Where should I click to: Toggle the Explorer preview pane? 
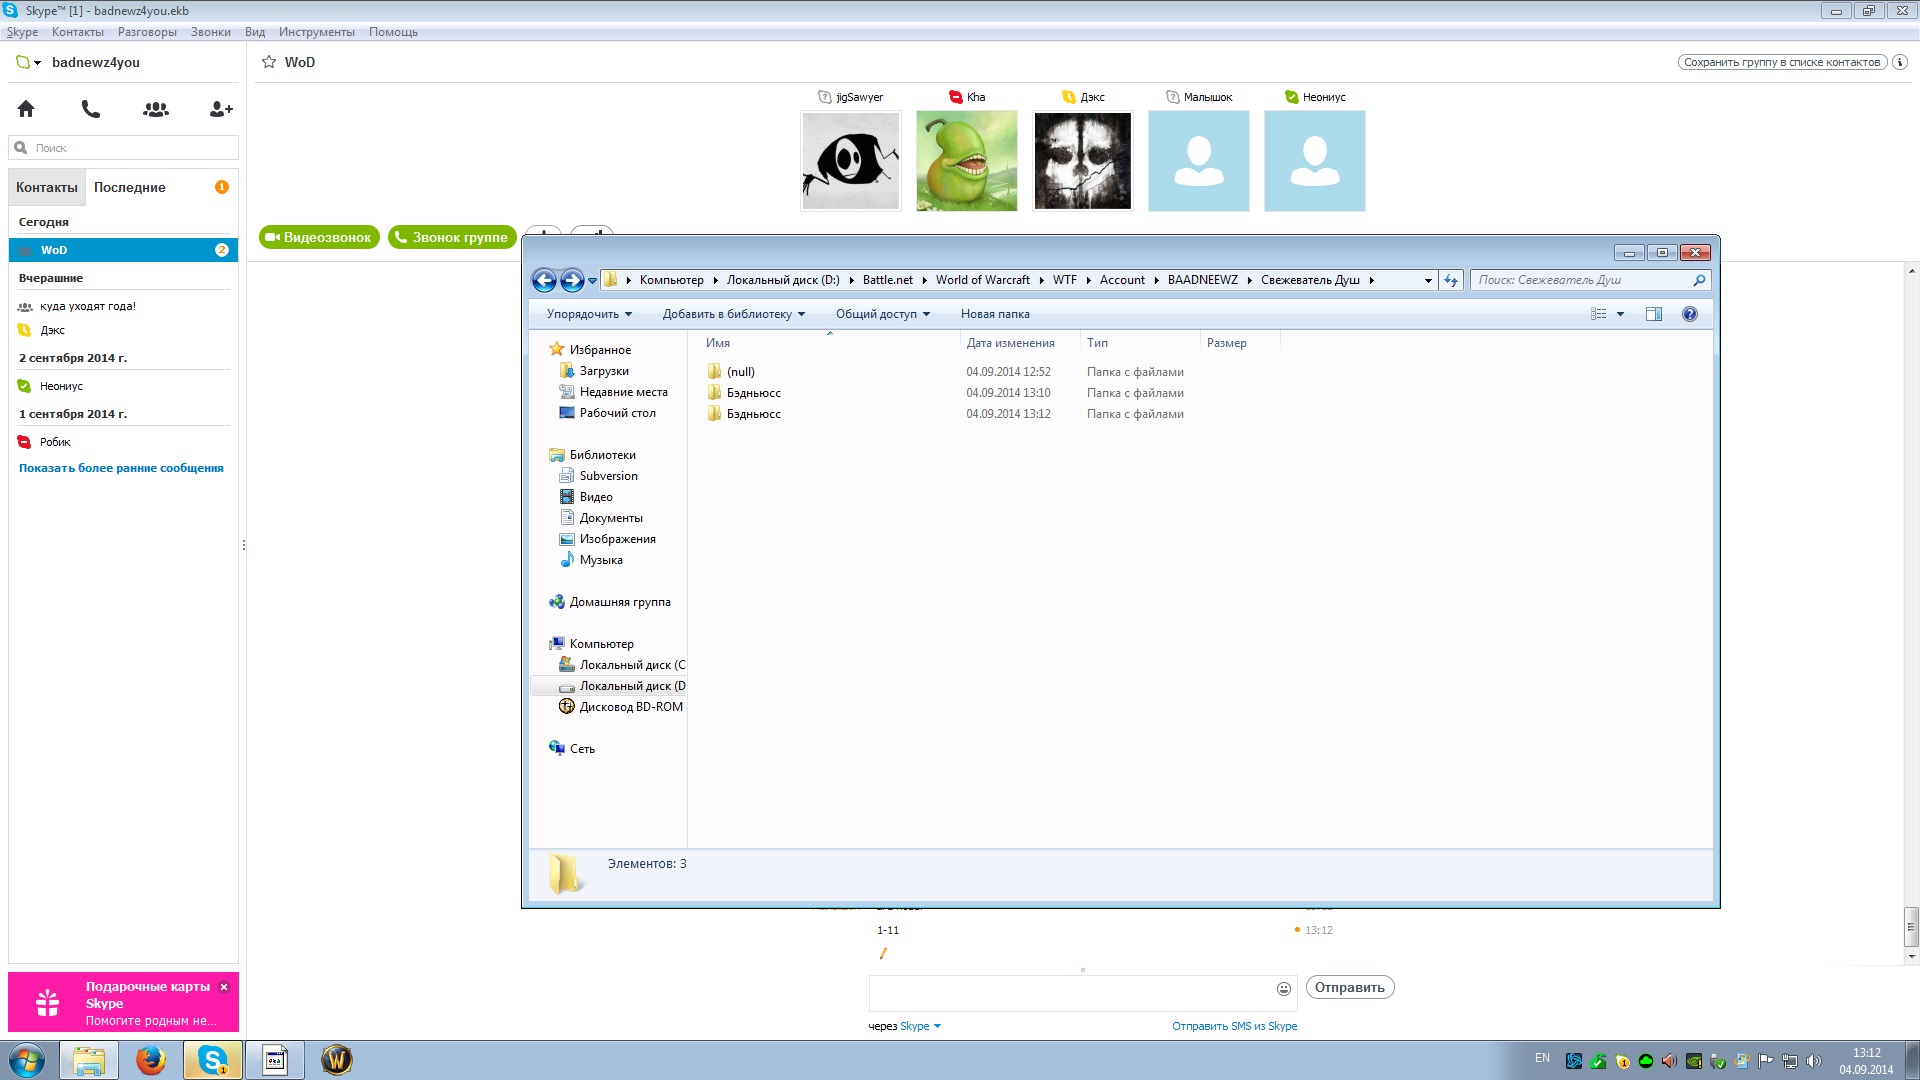tap(1654, 314)
